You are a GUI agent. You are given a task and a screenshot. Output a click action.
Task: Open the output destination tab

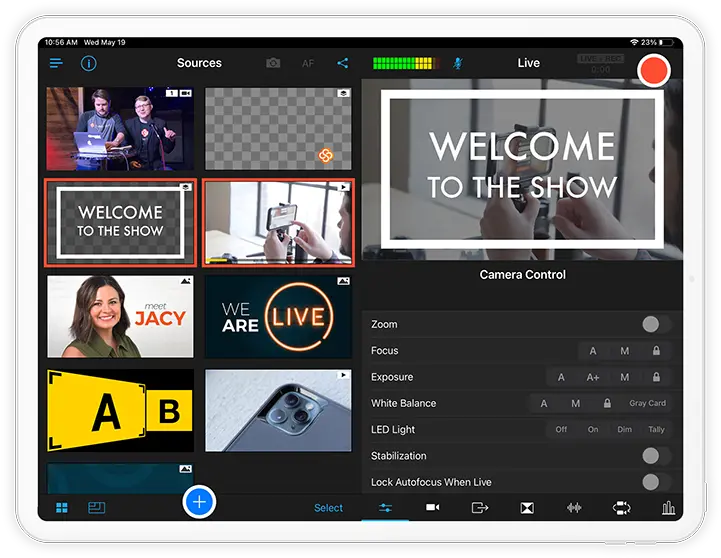480,508
